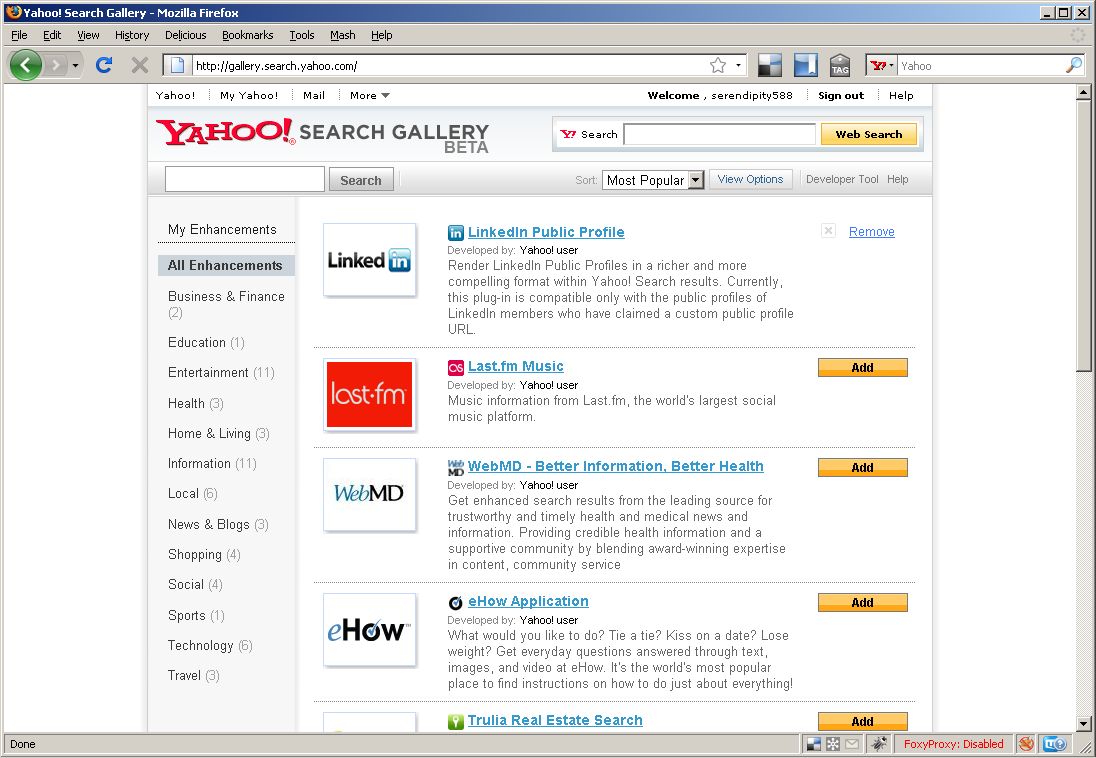Click the page icon in the address bar

pyautogui.click(x=178, y=65)
